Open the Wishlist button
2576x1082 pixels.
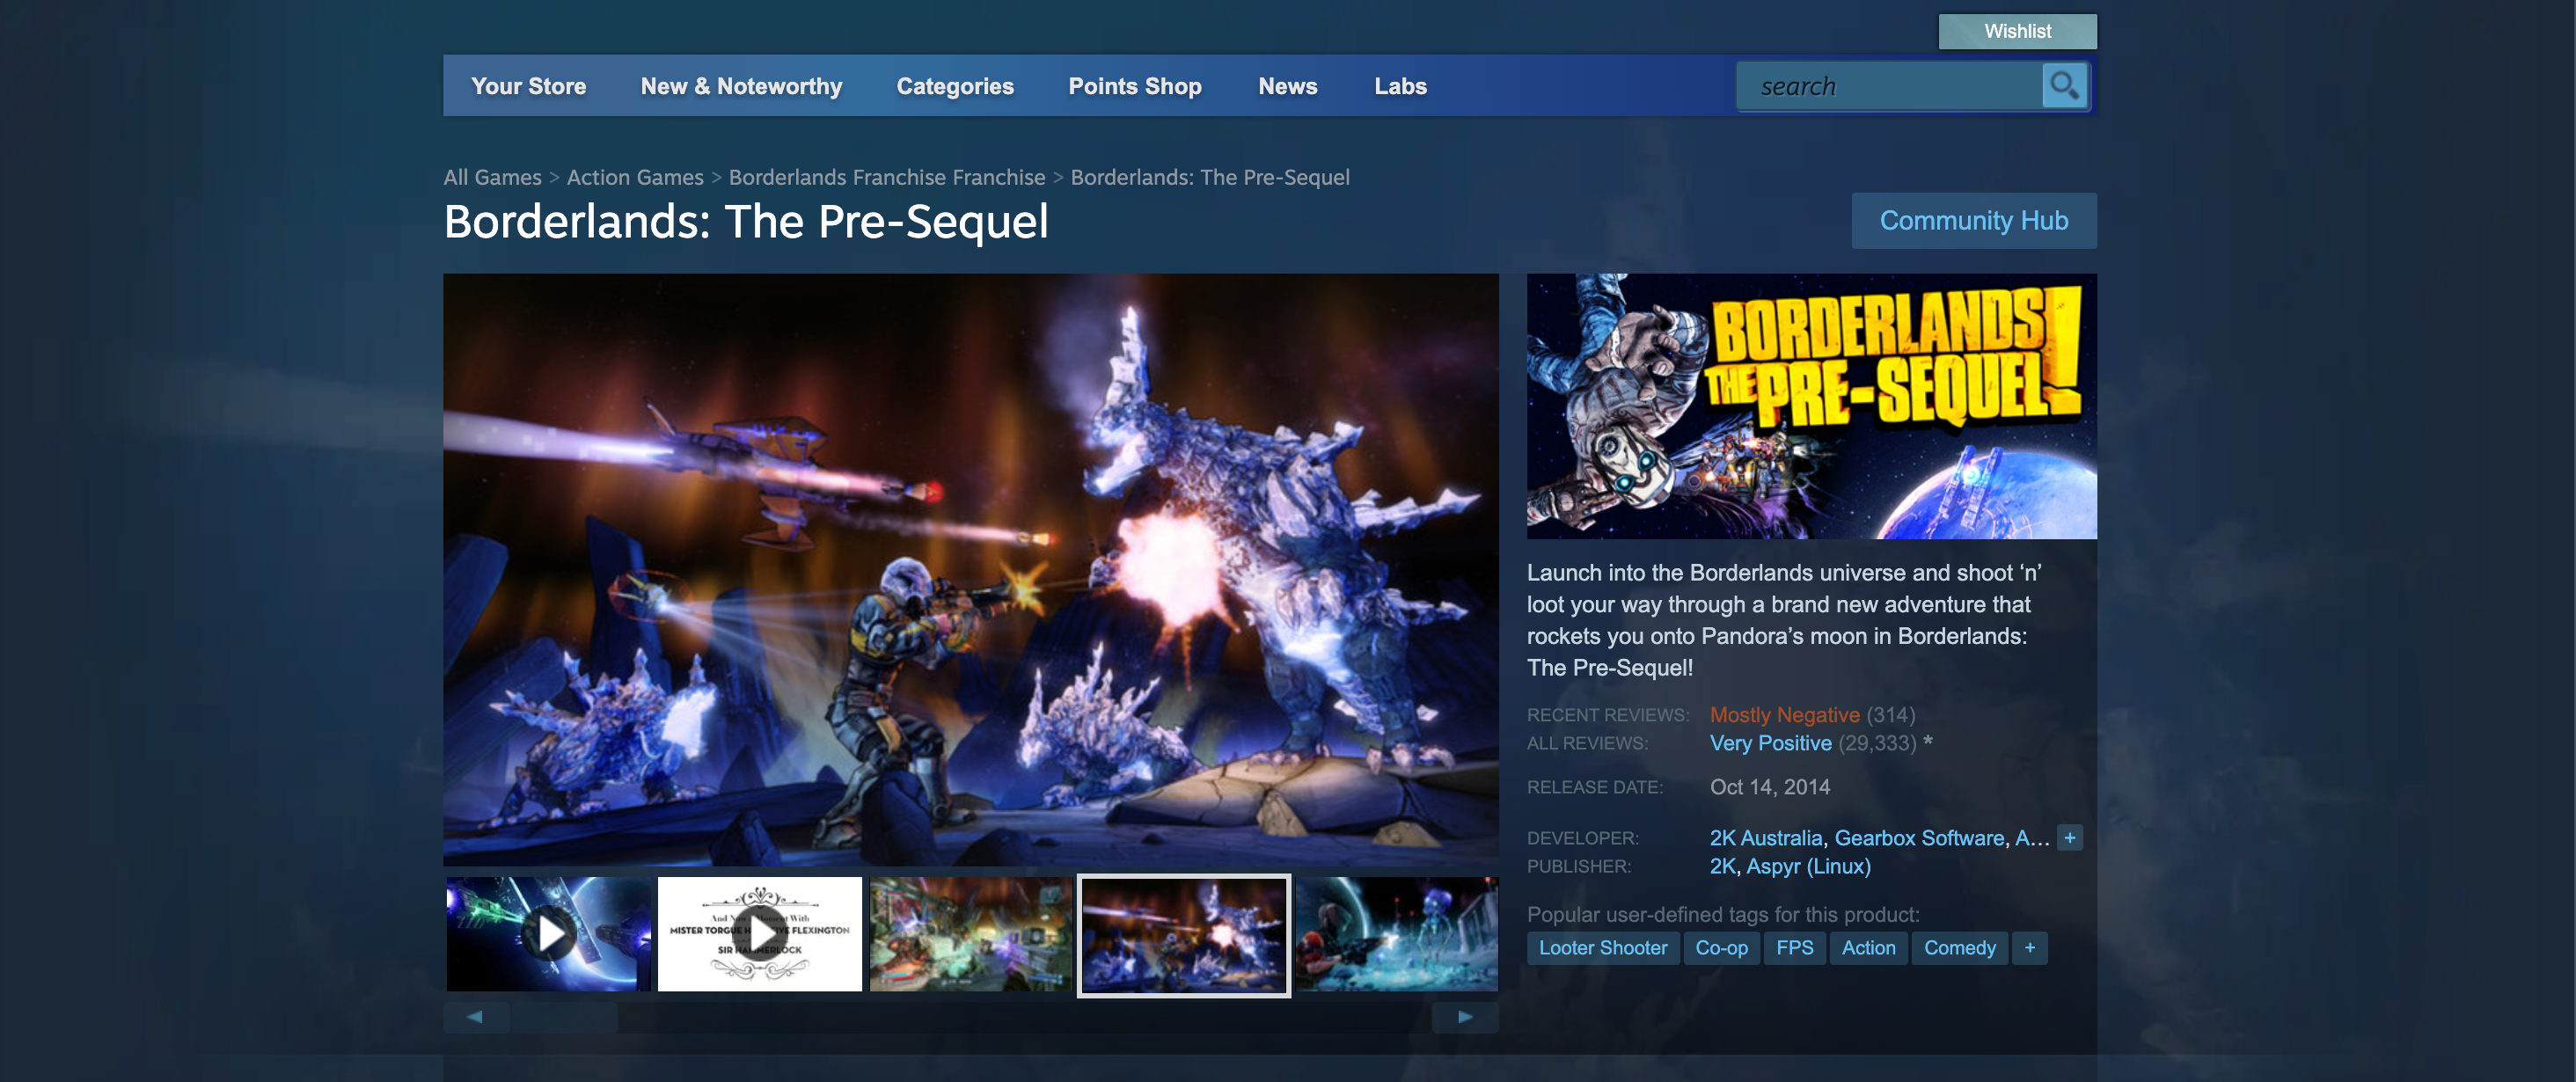[x=2017, y=31]
